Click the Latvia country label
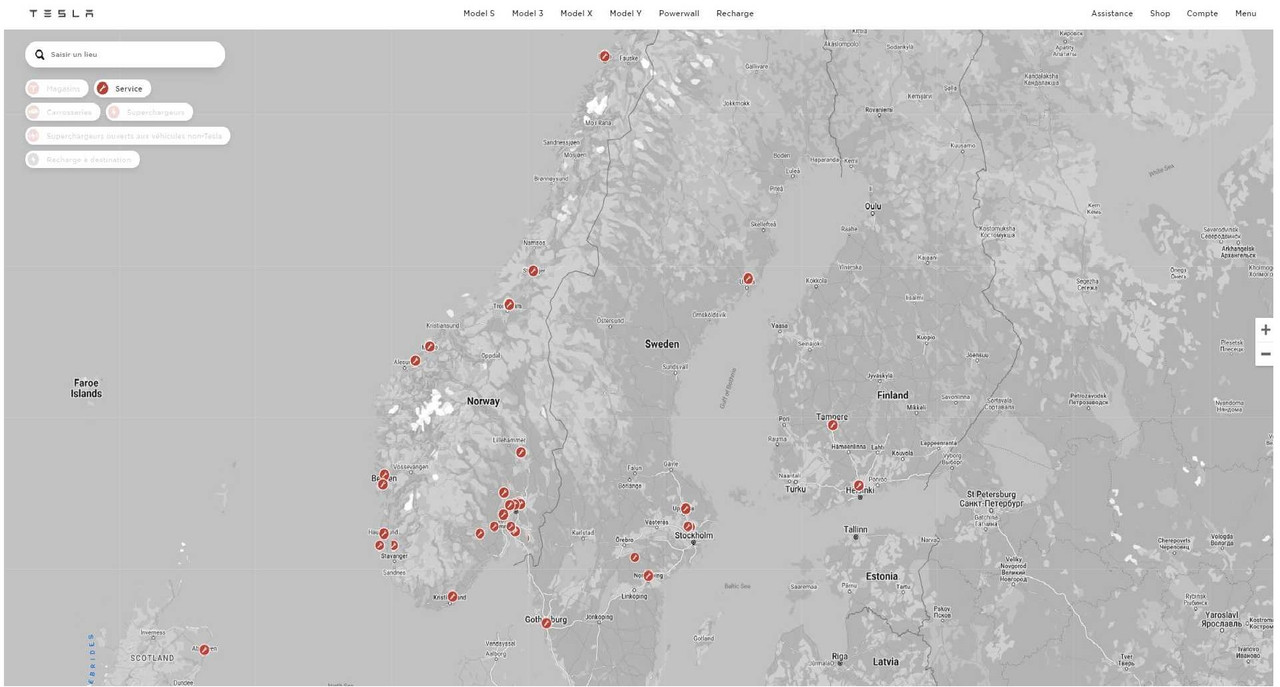1280x687 pixels. pos(885,661)
